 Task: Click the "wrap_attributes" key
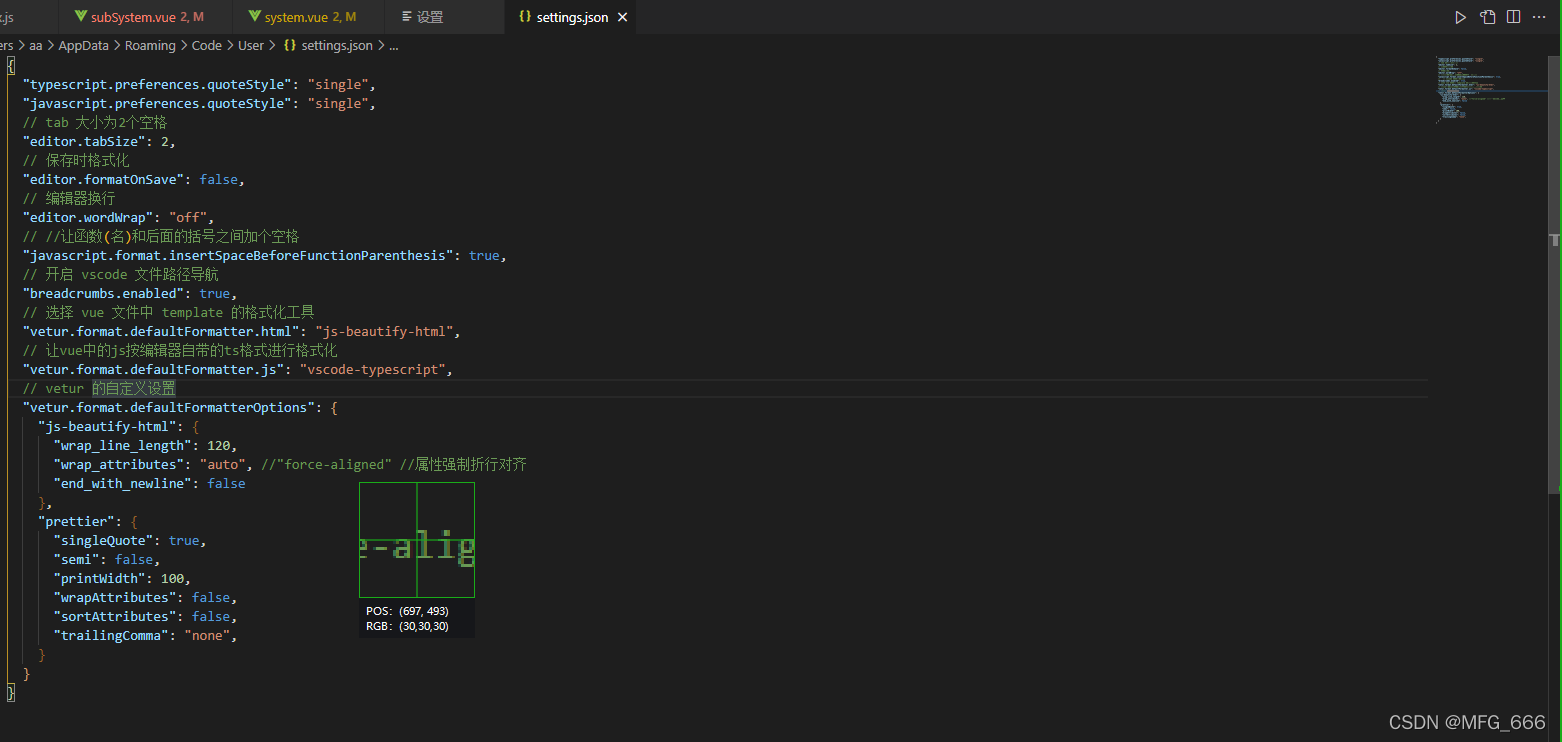click(119, 464)
